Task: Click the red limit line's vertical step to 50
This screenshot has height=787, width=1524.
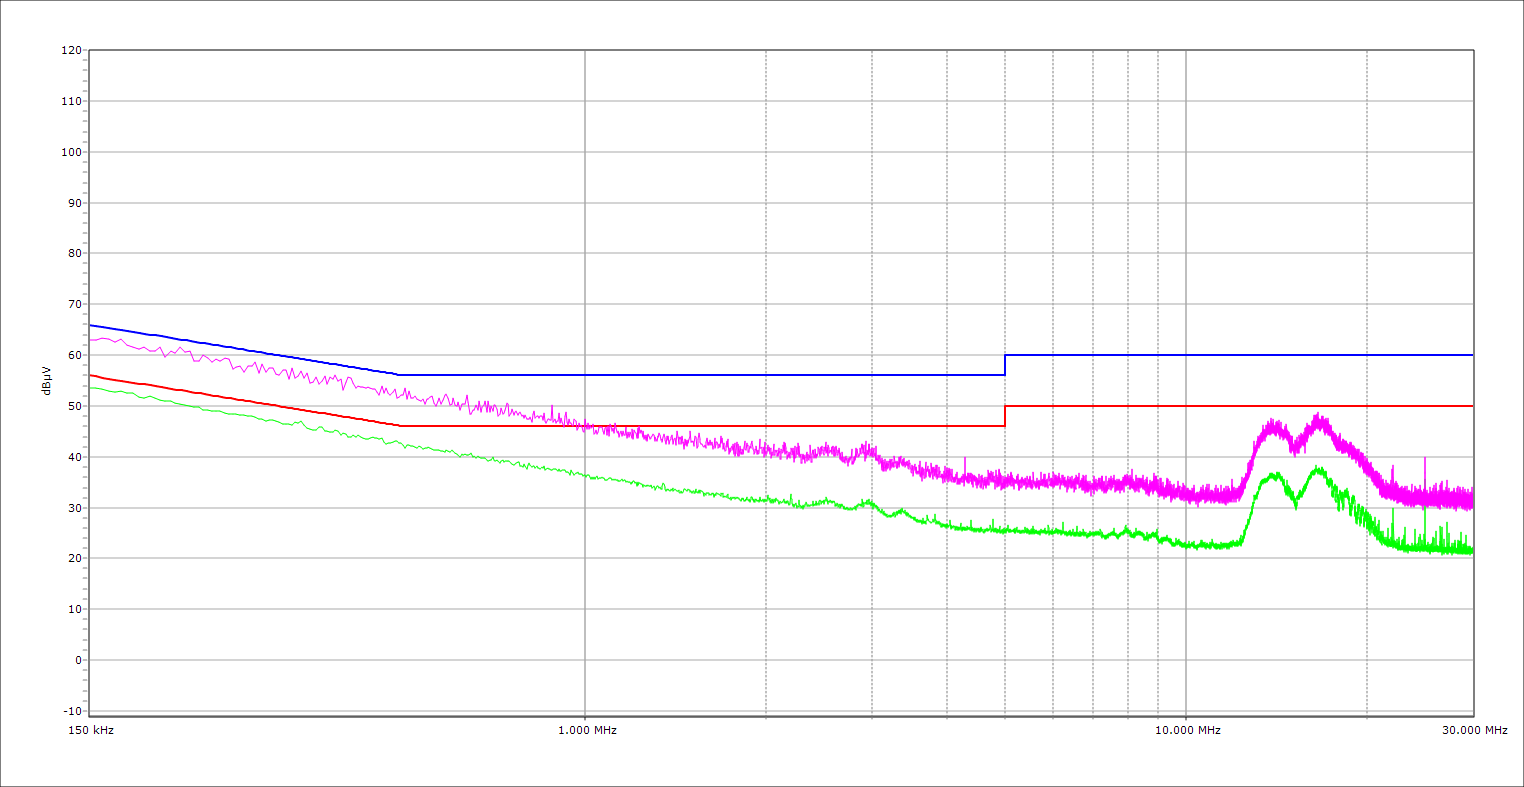Action: point(1005,416)
